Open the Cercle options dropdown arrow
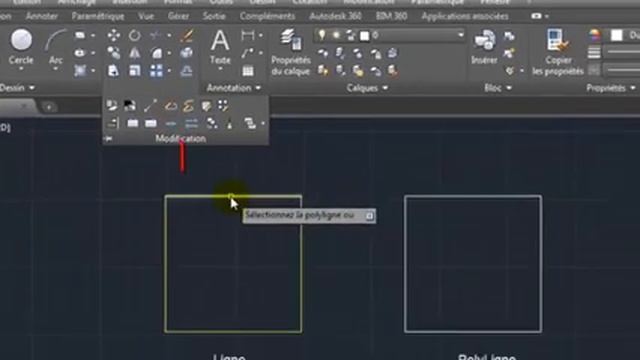Screen dimensions: 640x360 tap(21, 69)
